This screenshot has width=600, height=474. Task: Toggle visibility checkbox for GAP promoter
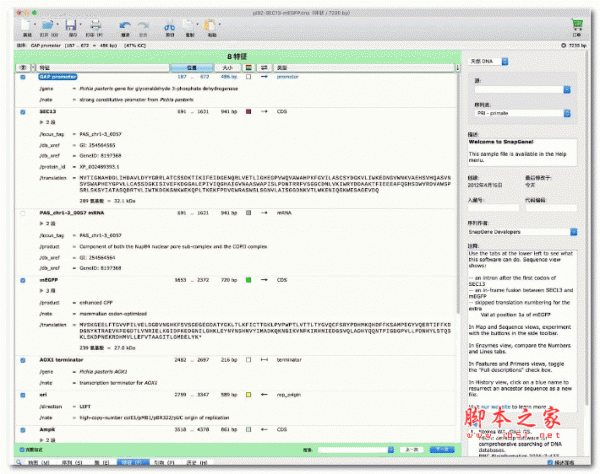(23, 77)
